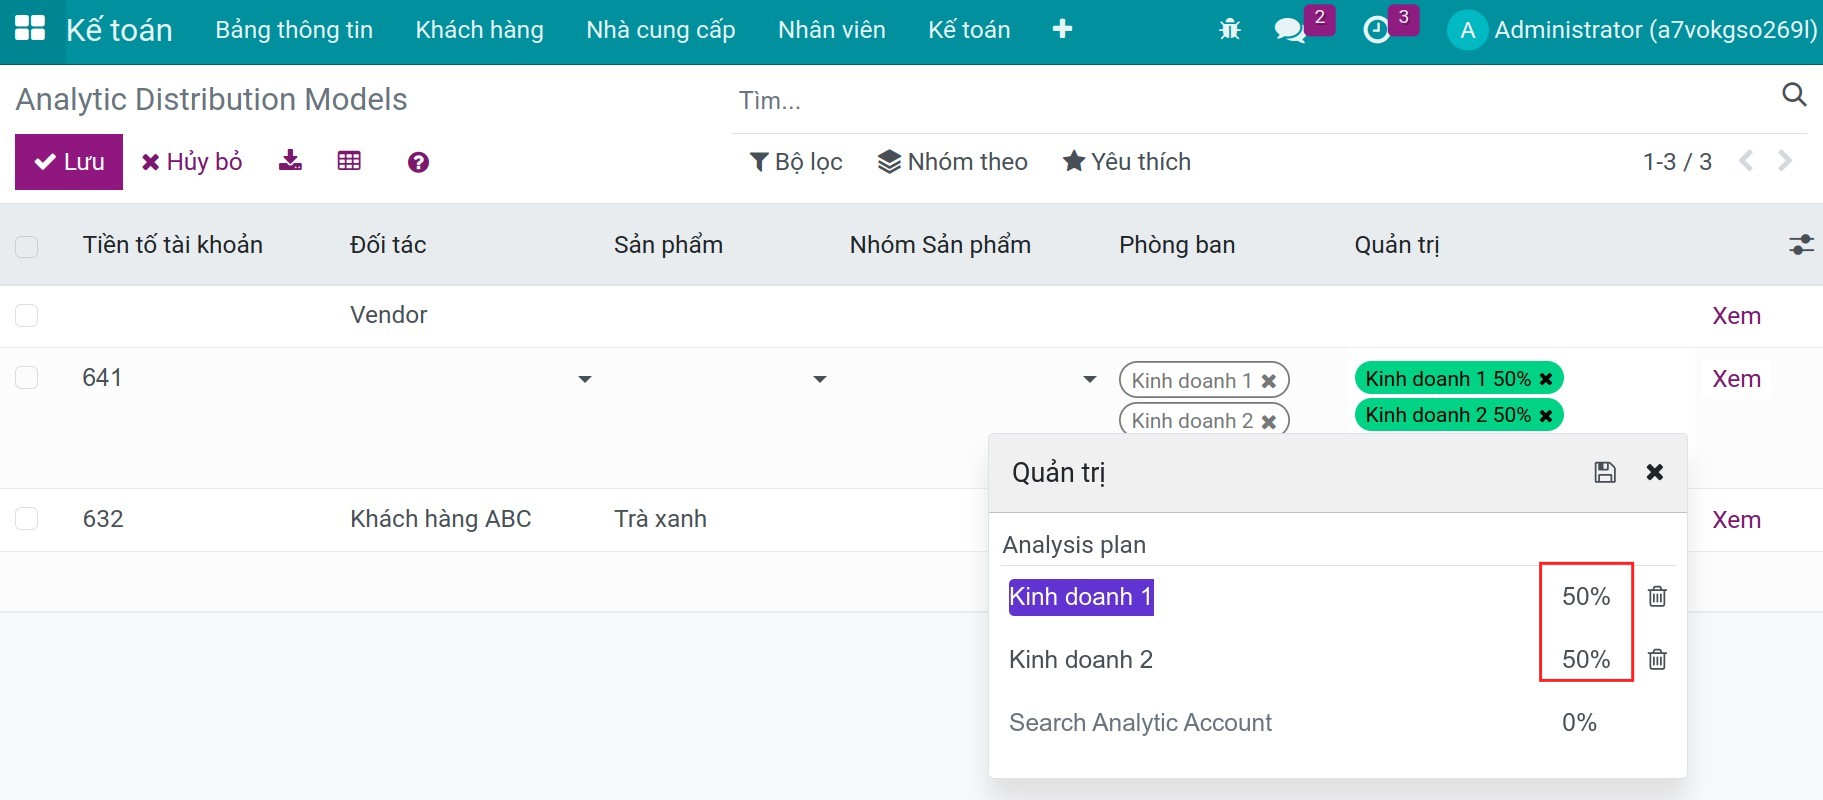The image size is (1823, 800).
Task: Sort by Sản phẩm column header
Action: point(668,245)
